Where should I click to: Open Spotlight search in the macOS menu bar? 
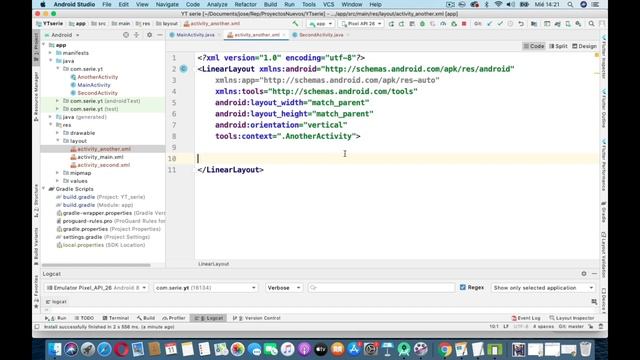tap(570, 4)
